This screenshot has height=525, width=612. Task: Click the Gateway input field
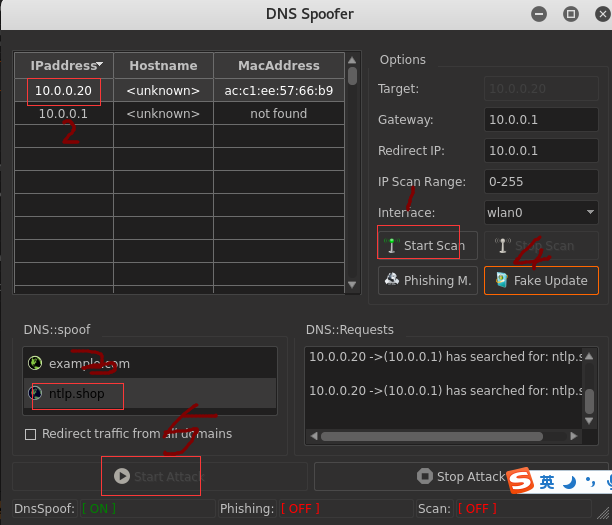(x=540, y=120)
